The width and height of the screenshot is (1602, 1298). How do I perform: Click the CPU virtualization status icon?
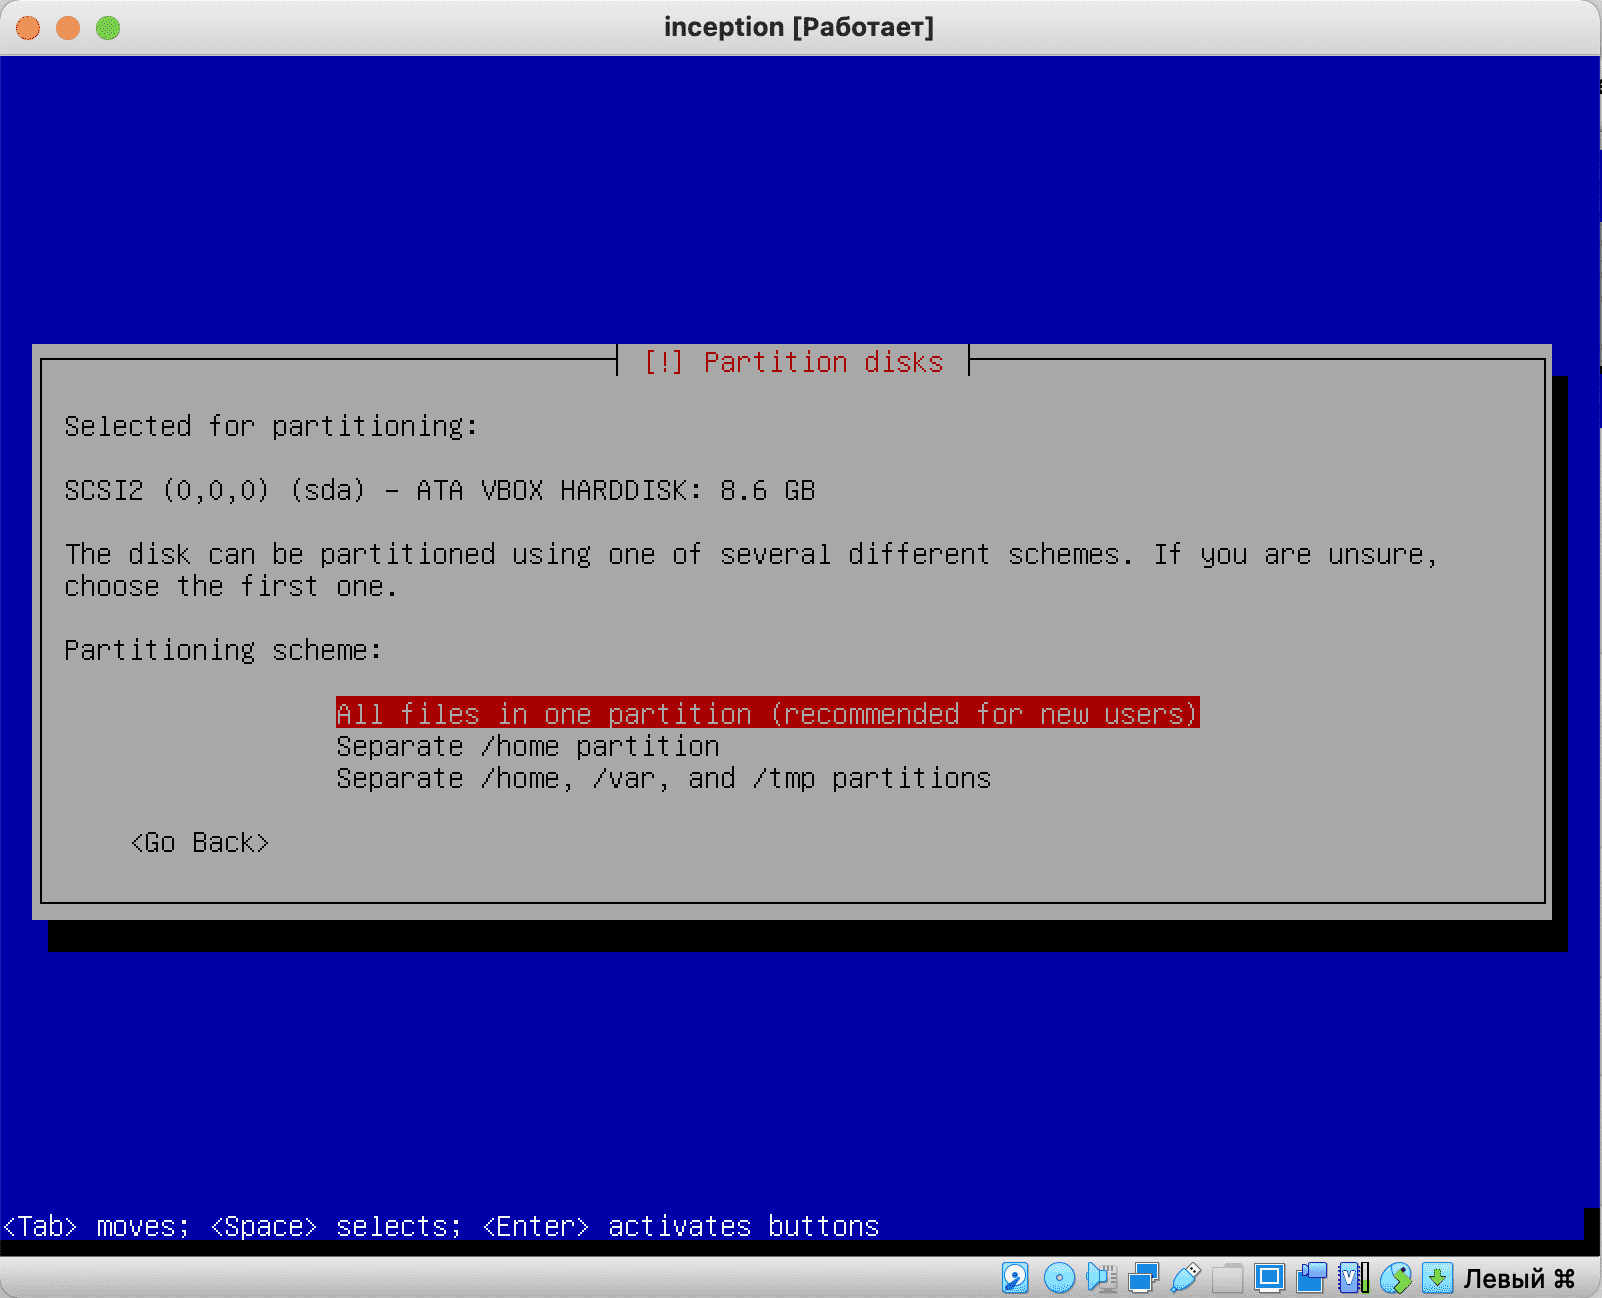click(x=1353, y=1277)
